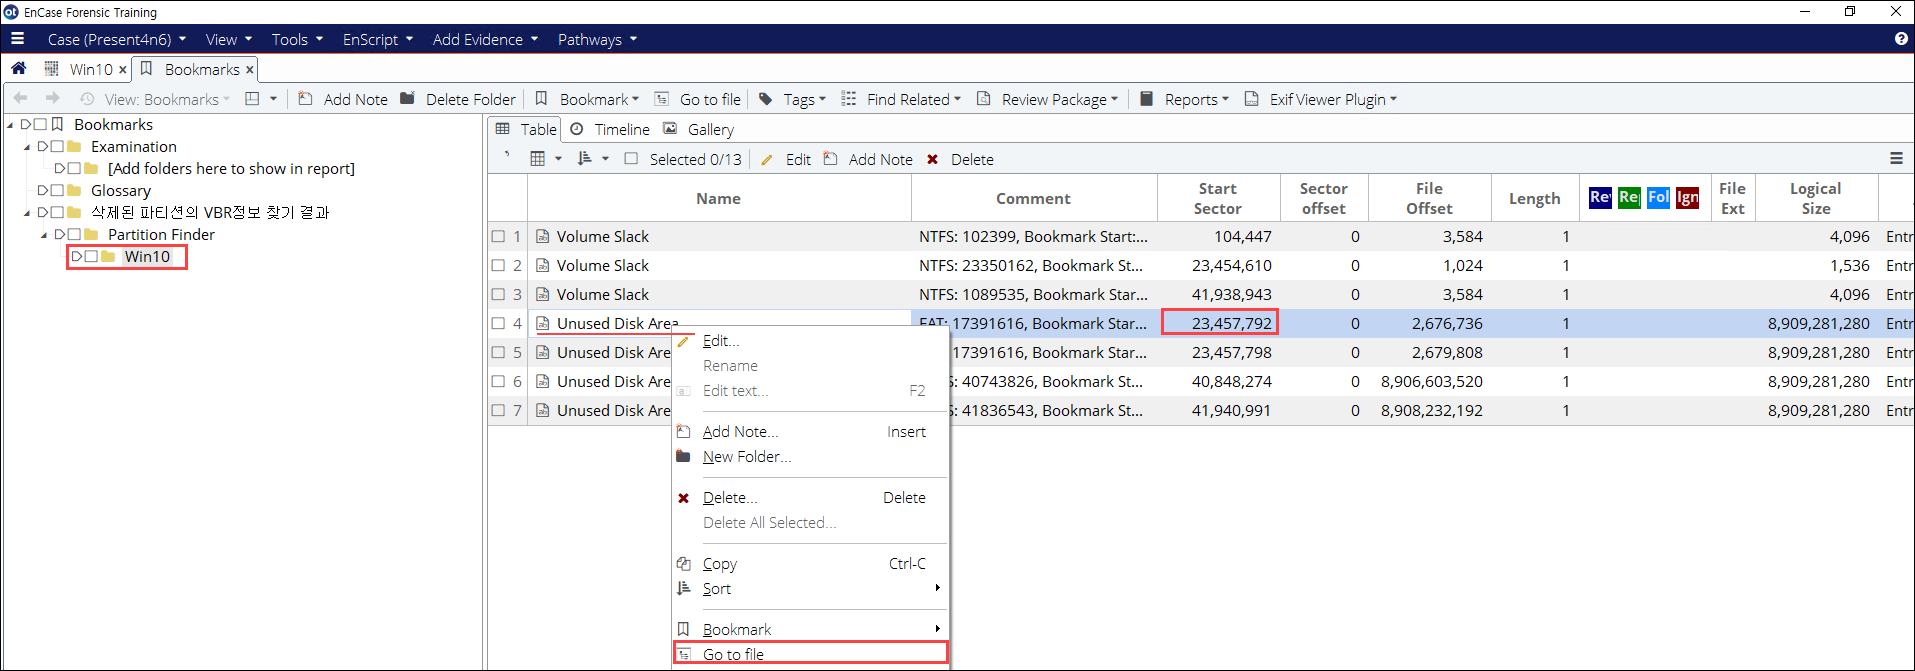Click the Home icon tab
Viewport: 1915px width, 671px height.
(18, 69)
